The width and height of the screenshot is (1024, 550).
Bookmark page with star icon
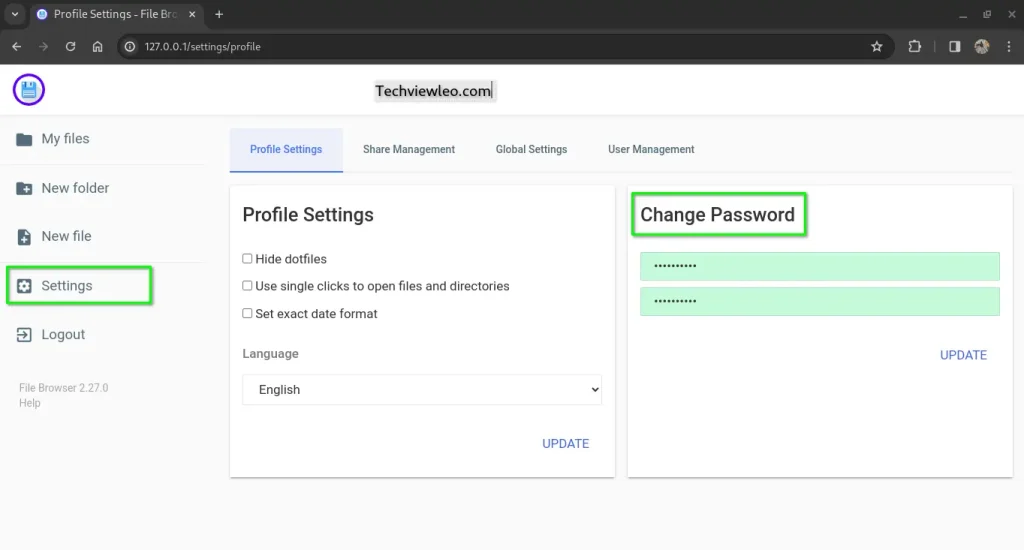(877, 46)
